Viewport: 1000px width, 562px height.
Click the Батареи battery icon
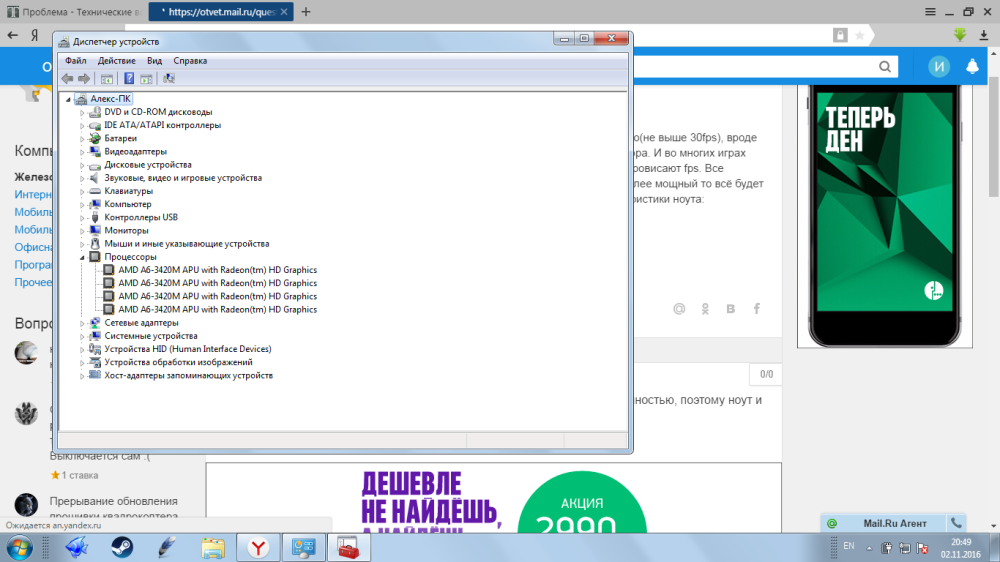95,138
